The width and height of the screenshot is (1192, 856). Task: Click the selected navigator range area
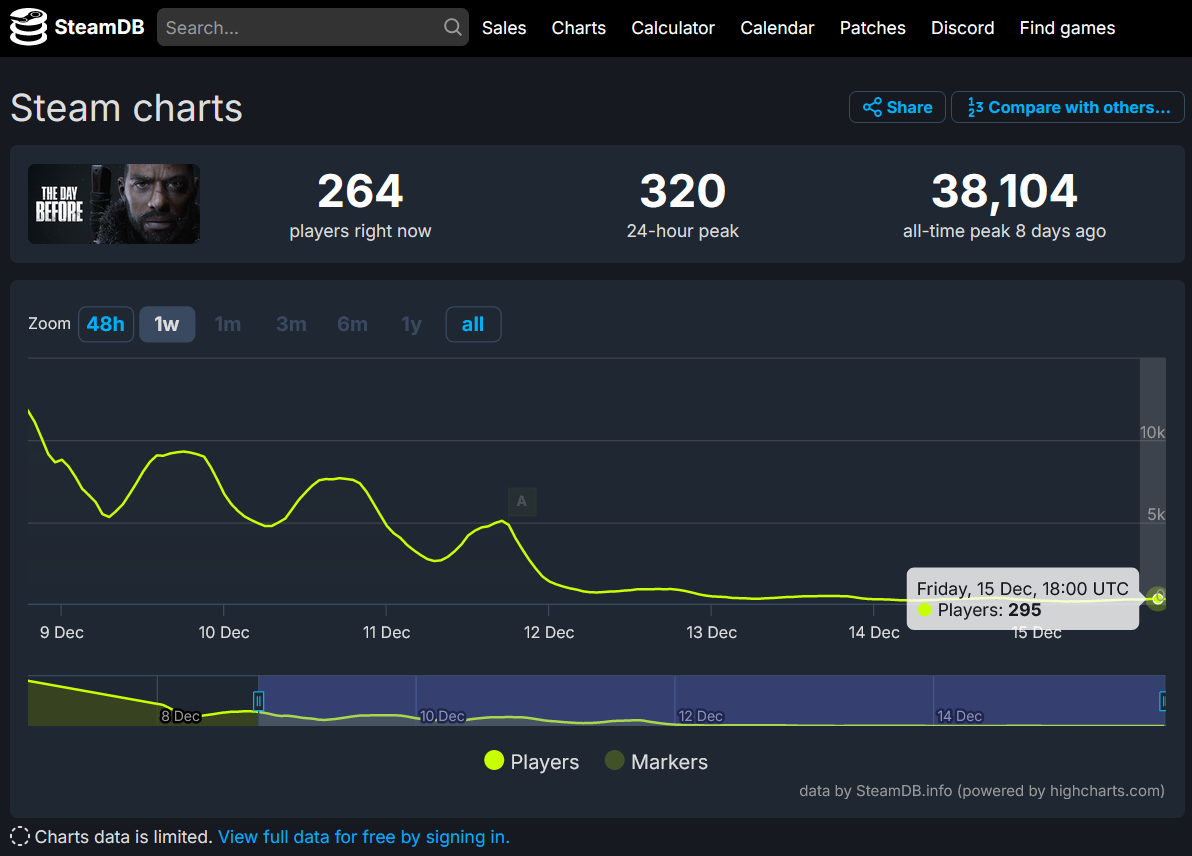tap(712, 700)
